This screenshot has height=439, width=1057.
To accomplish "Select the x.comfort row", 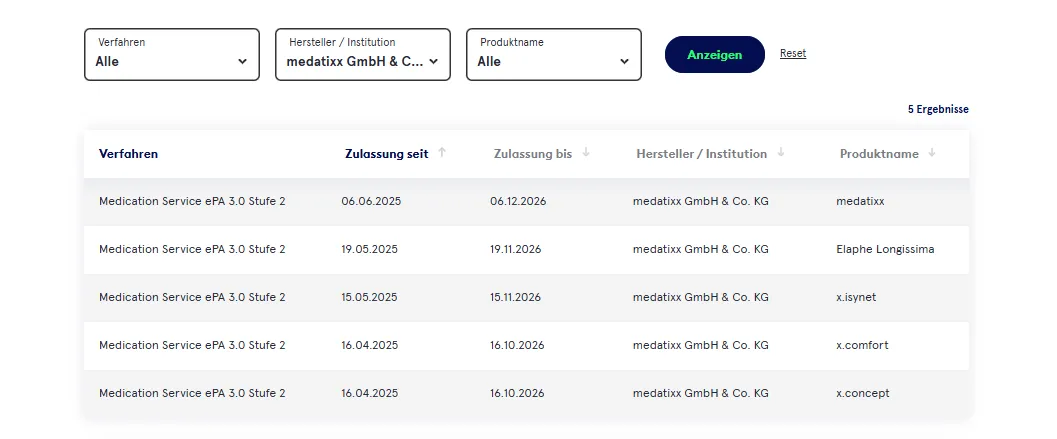I will tap(526, 345).
